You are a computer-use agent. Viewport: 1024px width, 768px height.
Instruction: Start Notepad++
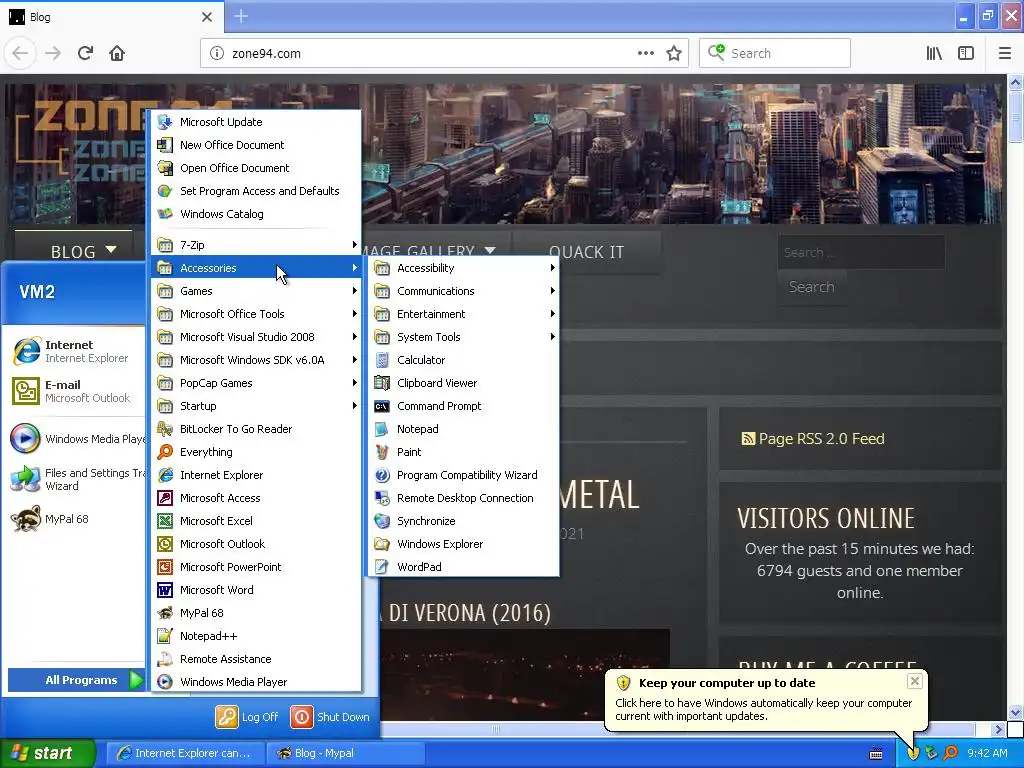256,635
